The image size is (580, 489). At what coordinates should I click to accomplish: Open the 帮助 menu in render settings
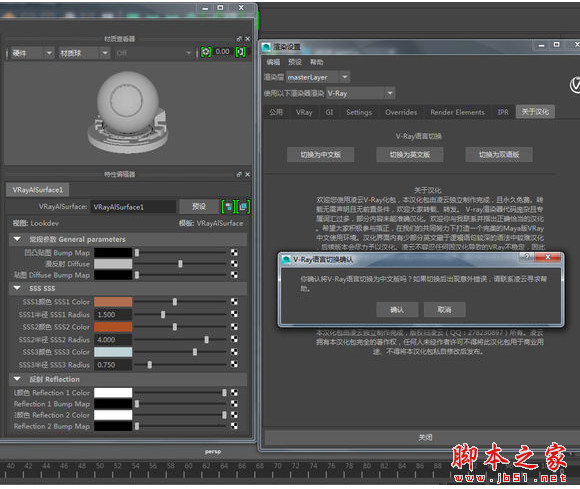(317, 62)
